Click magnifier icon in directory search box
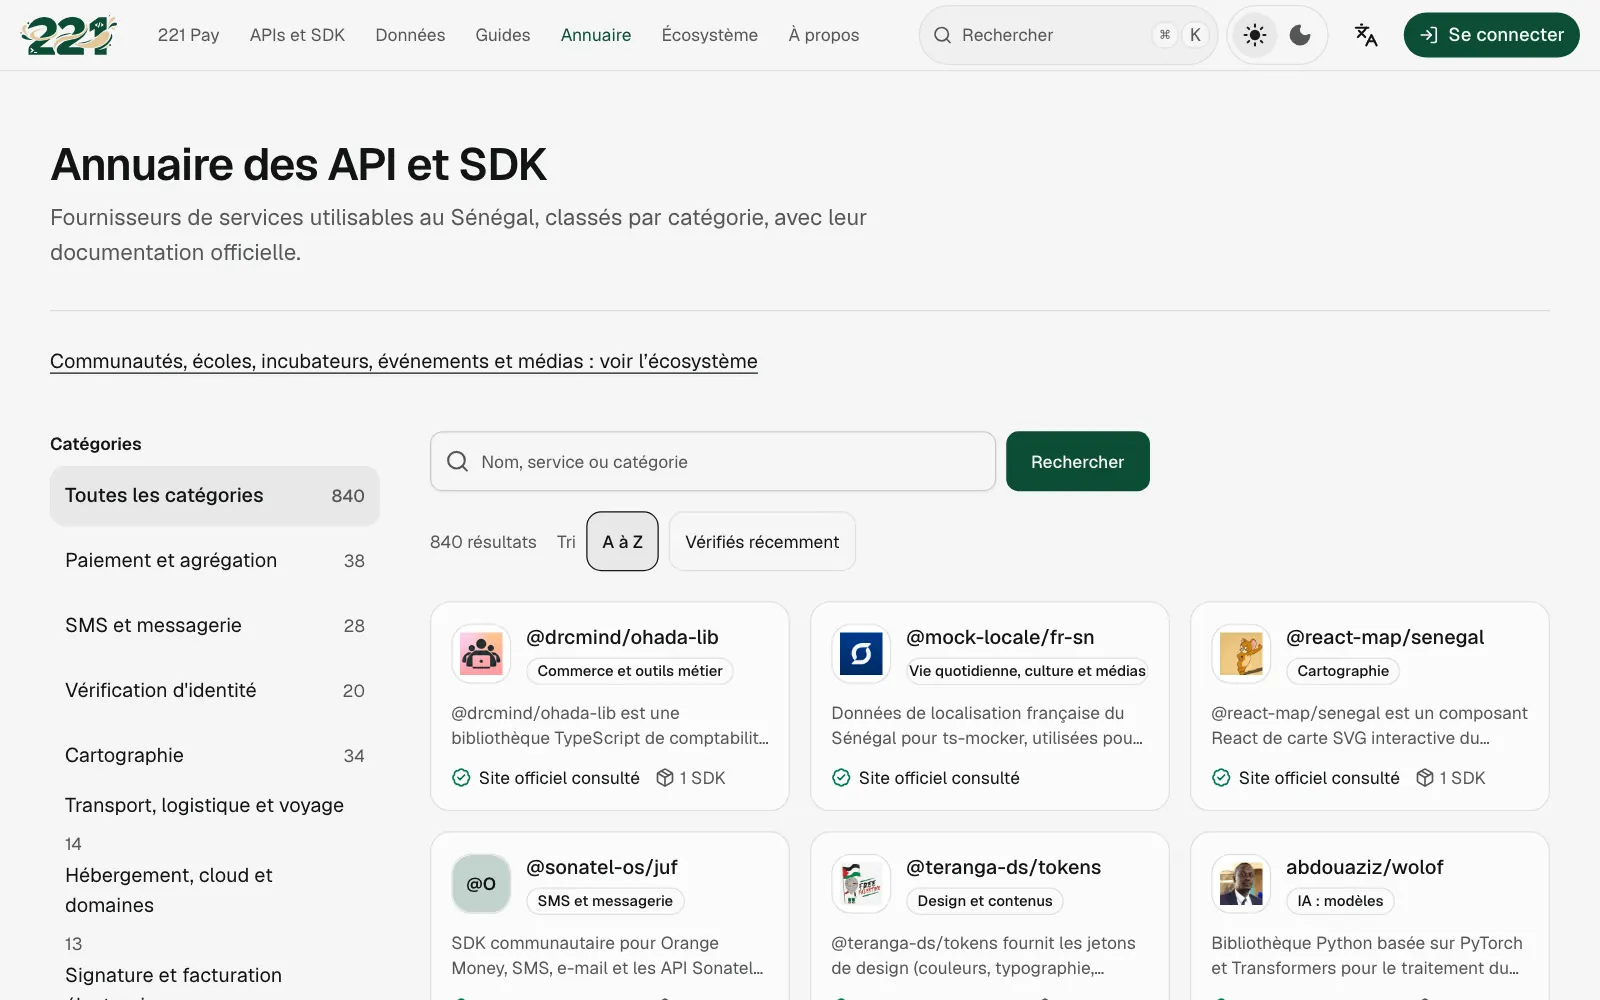Viewport: 1600px width, 1000px height. tap(457, 461)
